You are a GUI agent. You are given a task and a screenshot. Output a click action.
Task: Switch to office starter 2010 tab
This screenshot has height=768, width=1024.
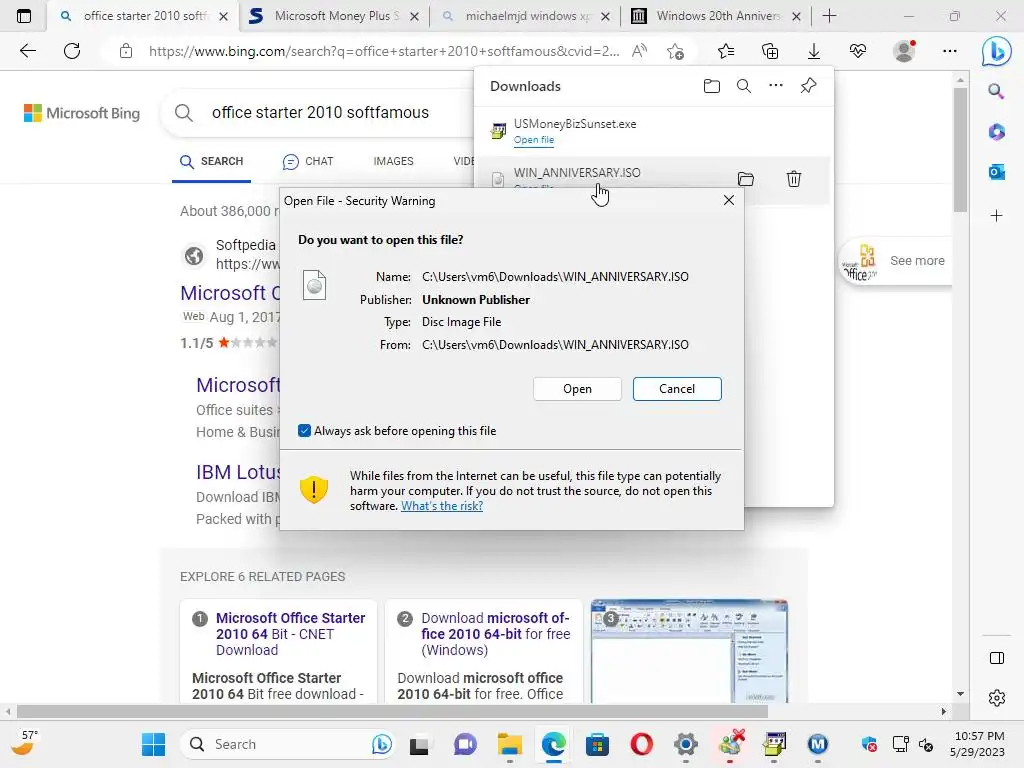tap(144, 16)
